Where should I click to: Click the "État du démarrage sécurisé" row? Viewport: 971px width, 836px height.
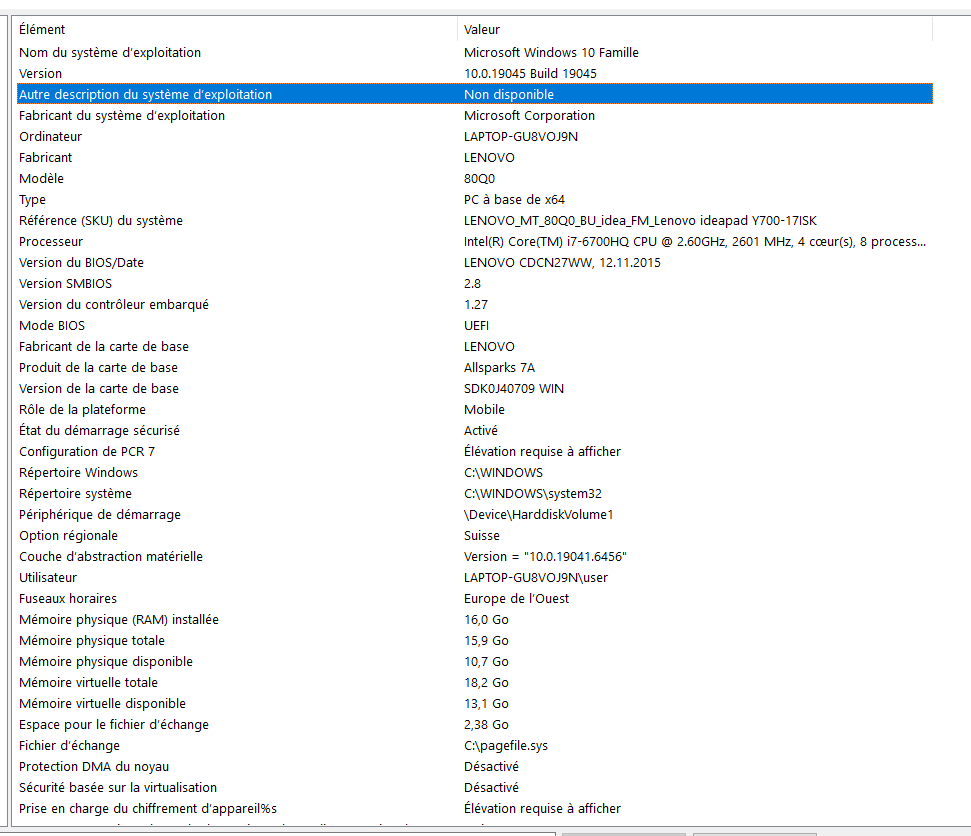tap(474, 431)
